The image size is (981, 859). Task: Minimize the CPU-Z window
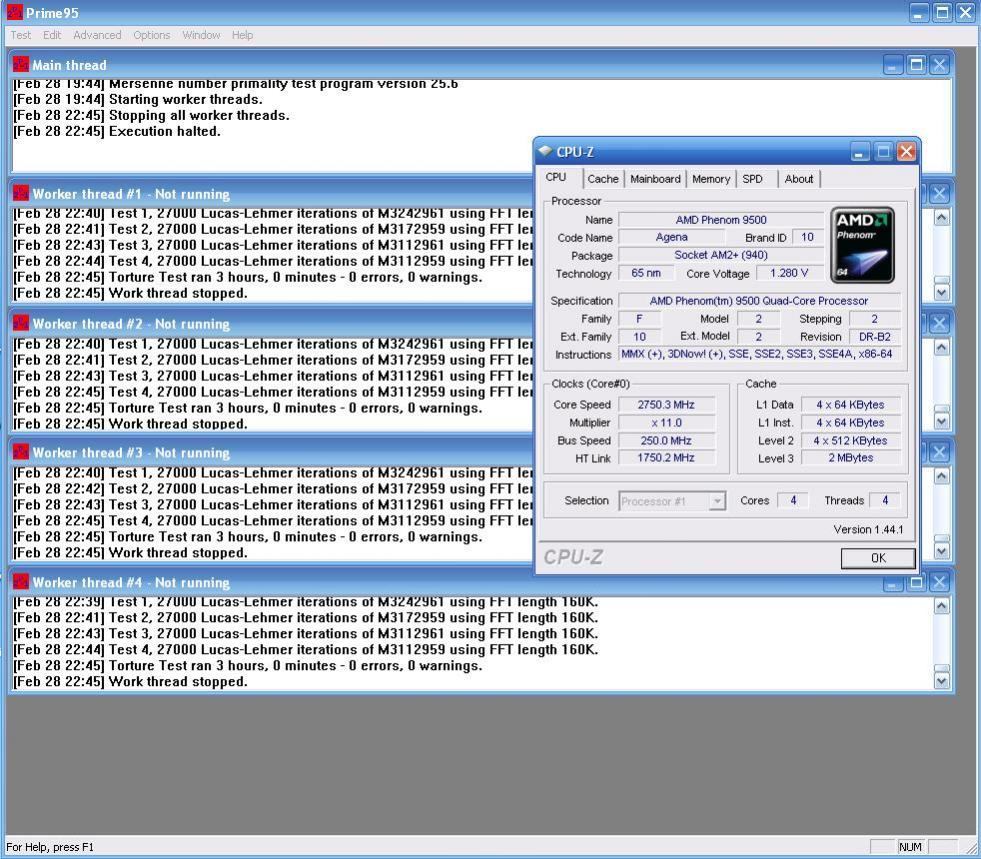point(860,151)
